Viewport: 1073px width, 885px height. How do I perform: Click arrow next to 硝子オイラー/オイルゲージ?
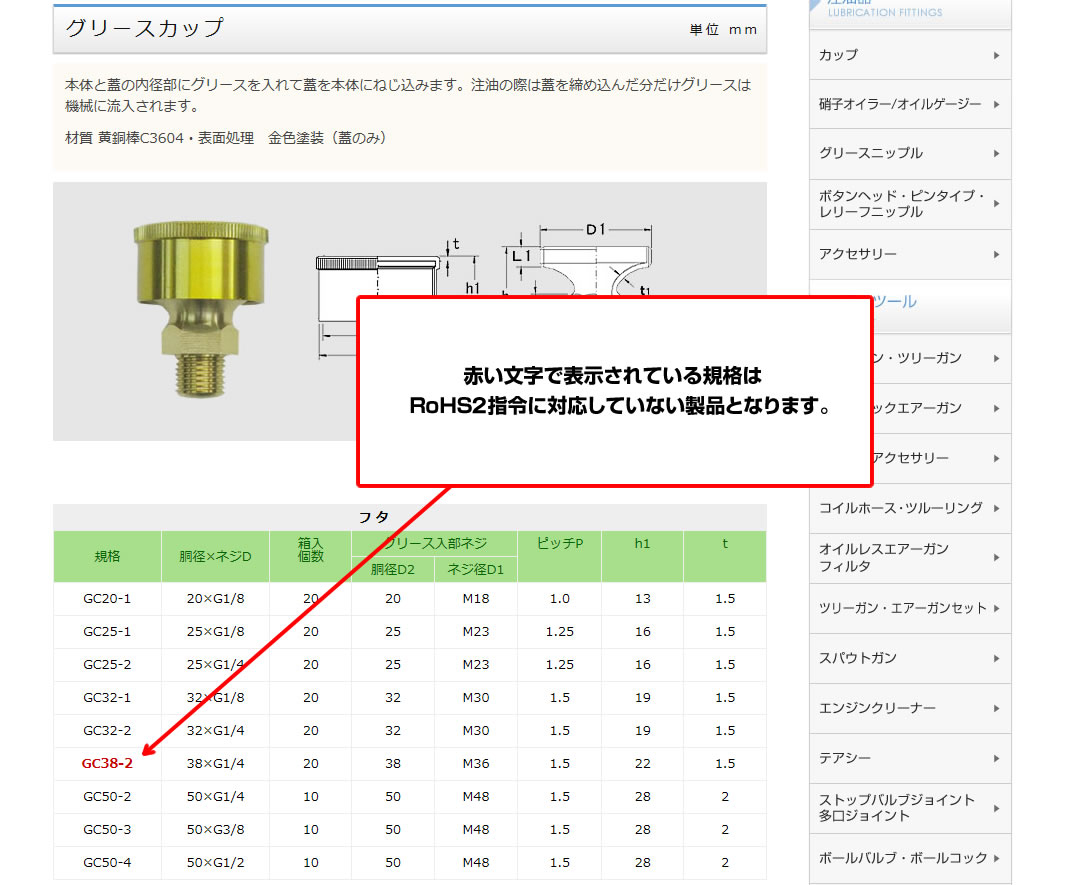(996, 105)
